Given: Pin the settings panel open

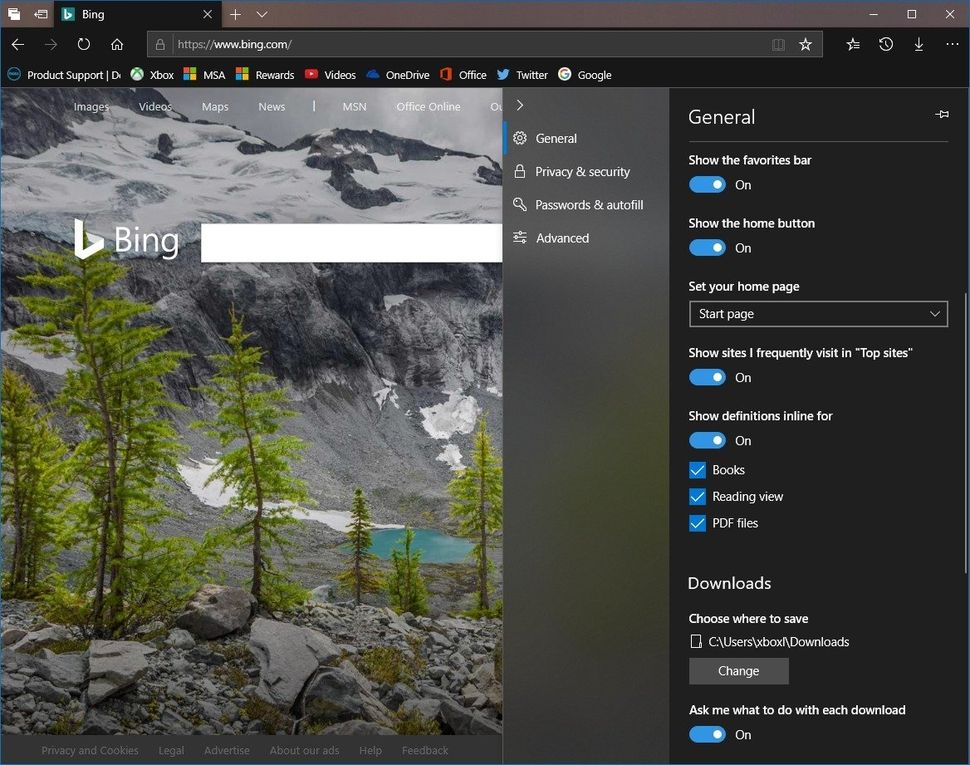Looking at the screenshot, I should [x=941, y=114].
